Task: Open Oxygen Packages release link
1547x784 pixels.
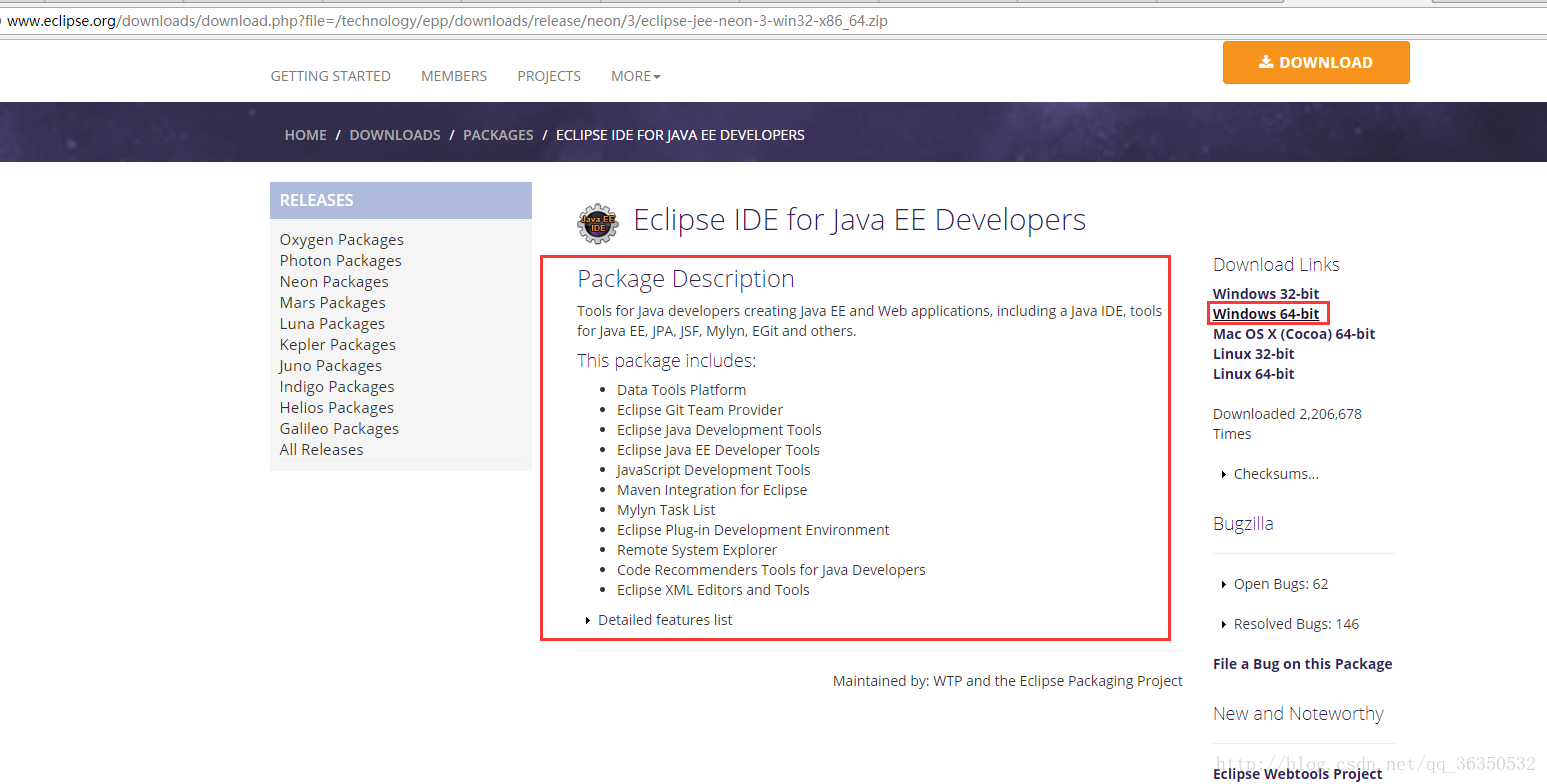Action: (x=342, y=240)
